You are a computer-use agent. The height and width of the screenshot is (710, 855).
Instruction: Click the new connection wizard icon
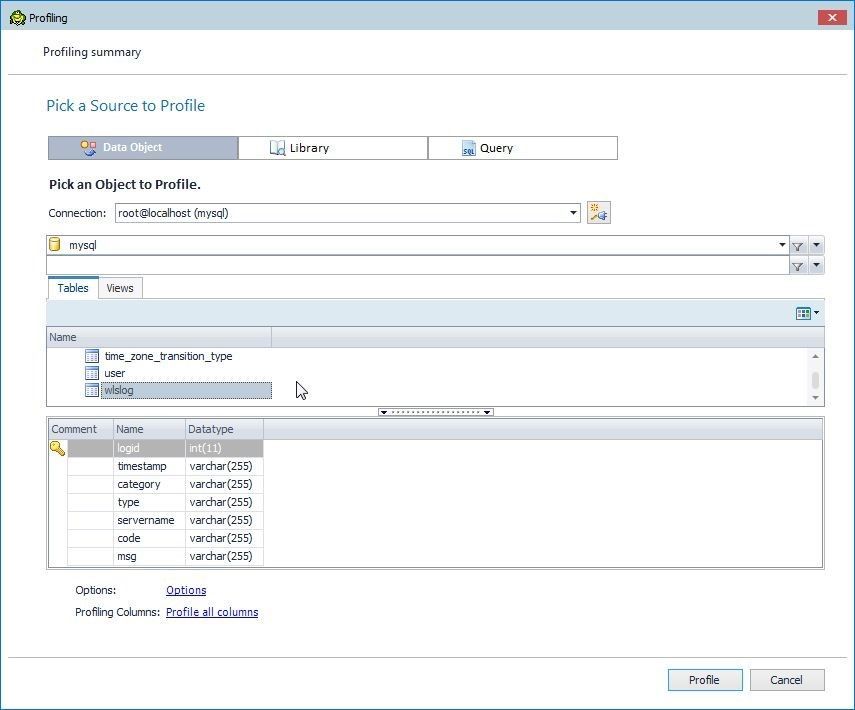pos(598,213)
